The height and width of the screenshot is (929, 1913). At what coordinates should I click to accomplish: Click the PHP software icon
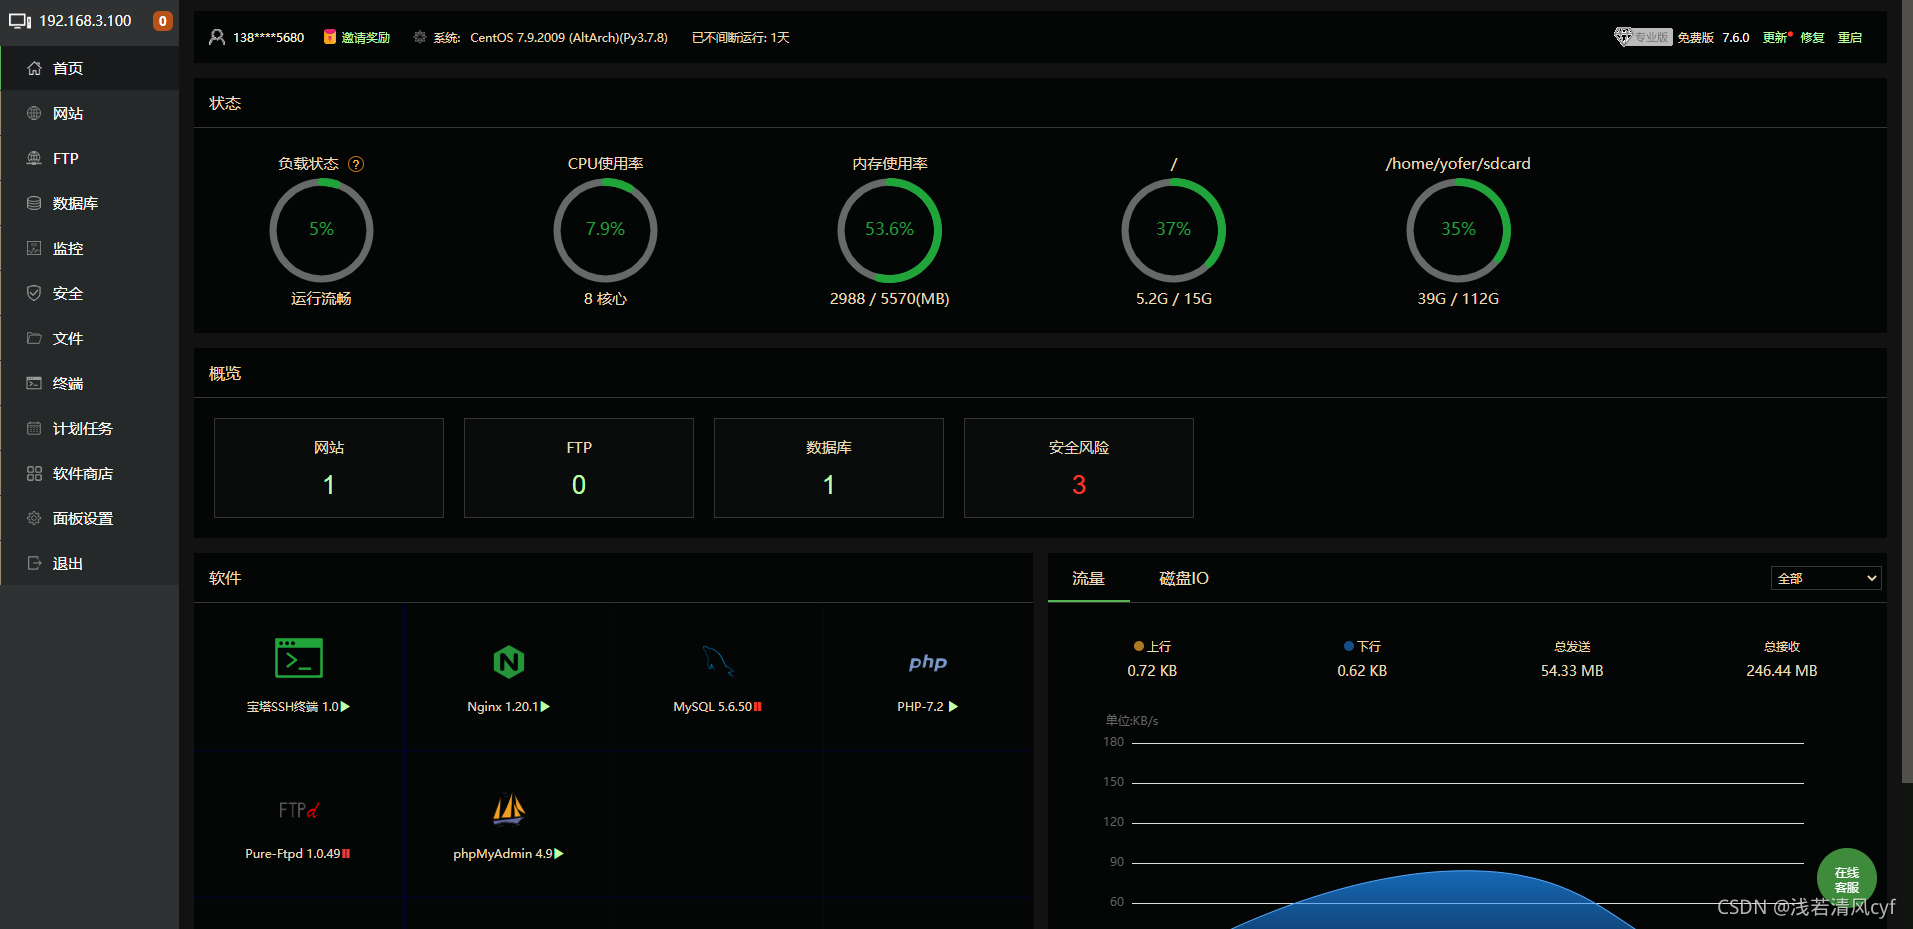[x=928, y=662]
